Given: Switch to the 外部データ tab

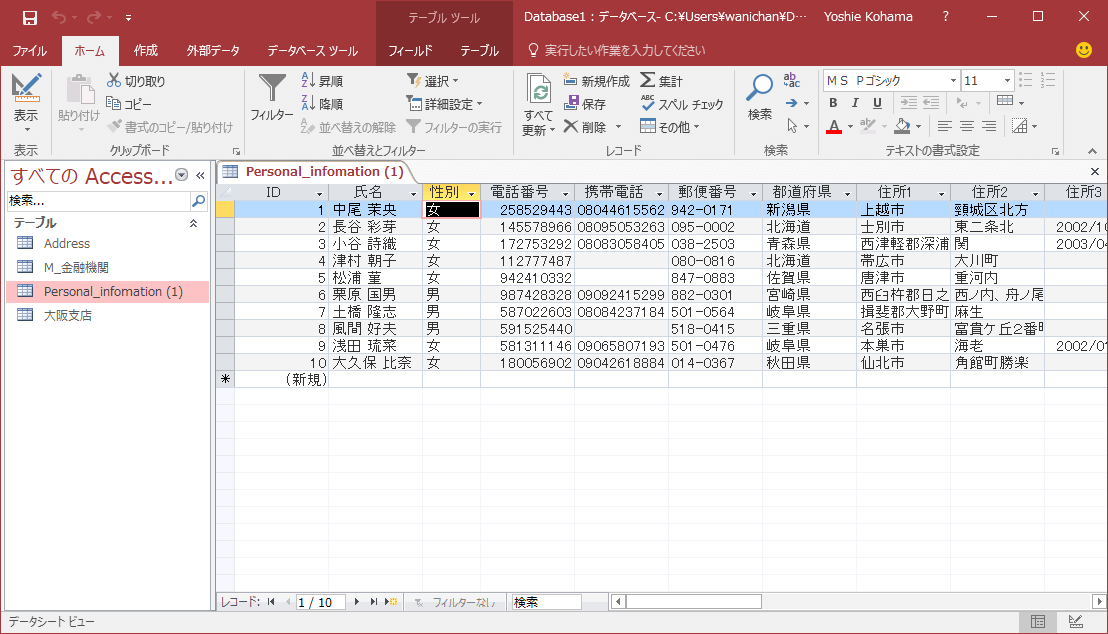Looking at the screenshot, I should coord(213,51).
